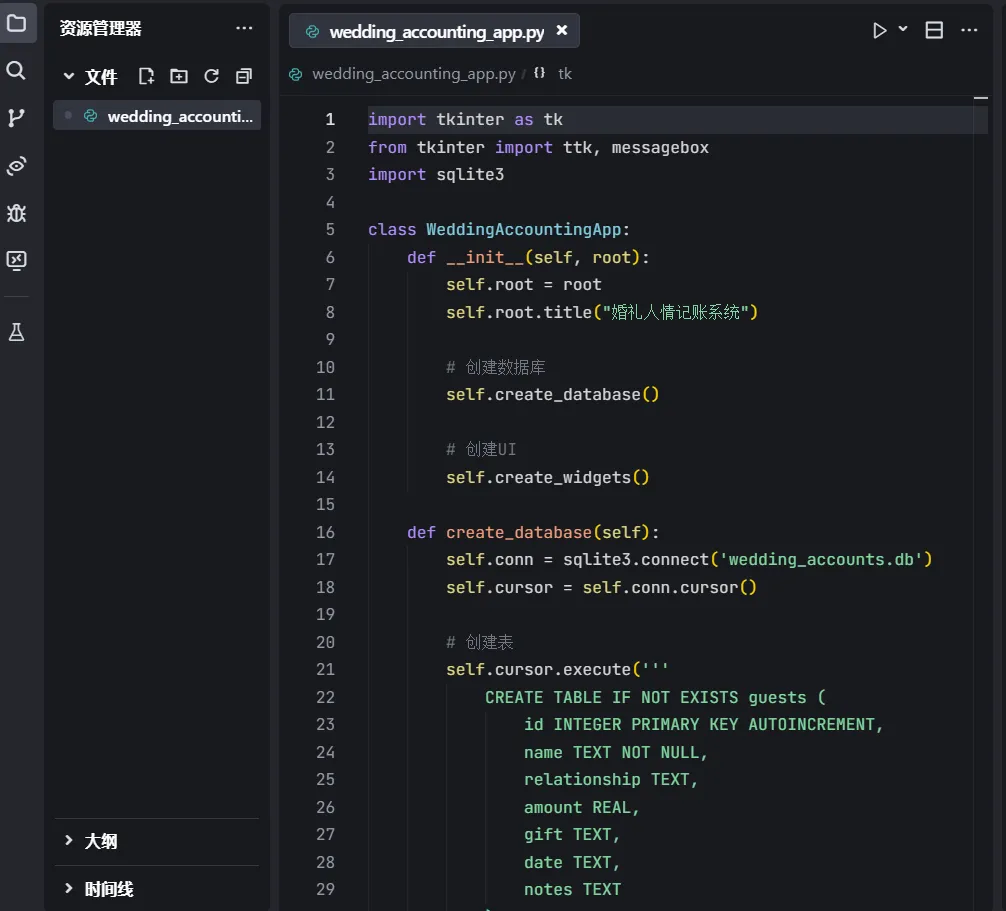Create a new folder in explorer
The width and height of the screenshot is (1006, 911).
pos(179,76)
